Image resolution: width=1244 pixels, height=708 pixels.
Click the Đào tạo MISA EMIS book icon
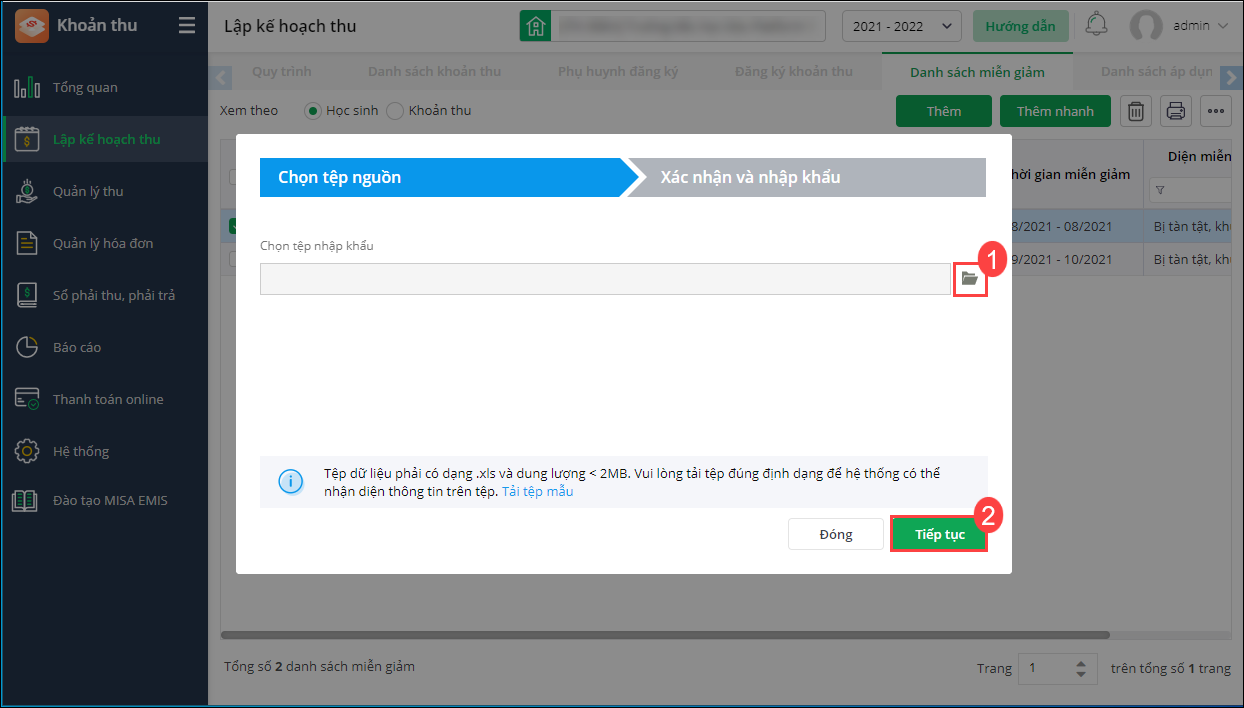tap(25, 501)
